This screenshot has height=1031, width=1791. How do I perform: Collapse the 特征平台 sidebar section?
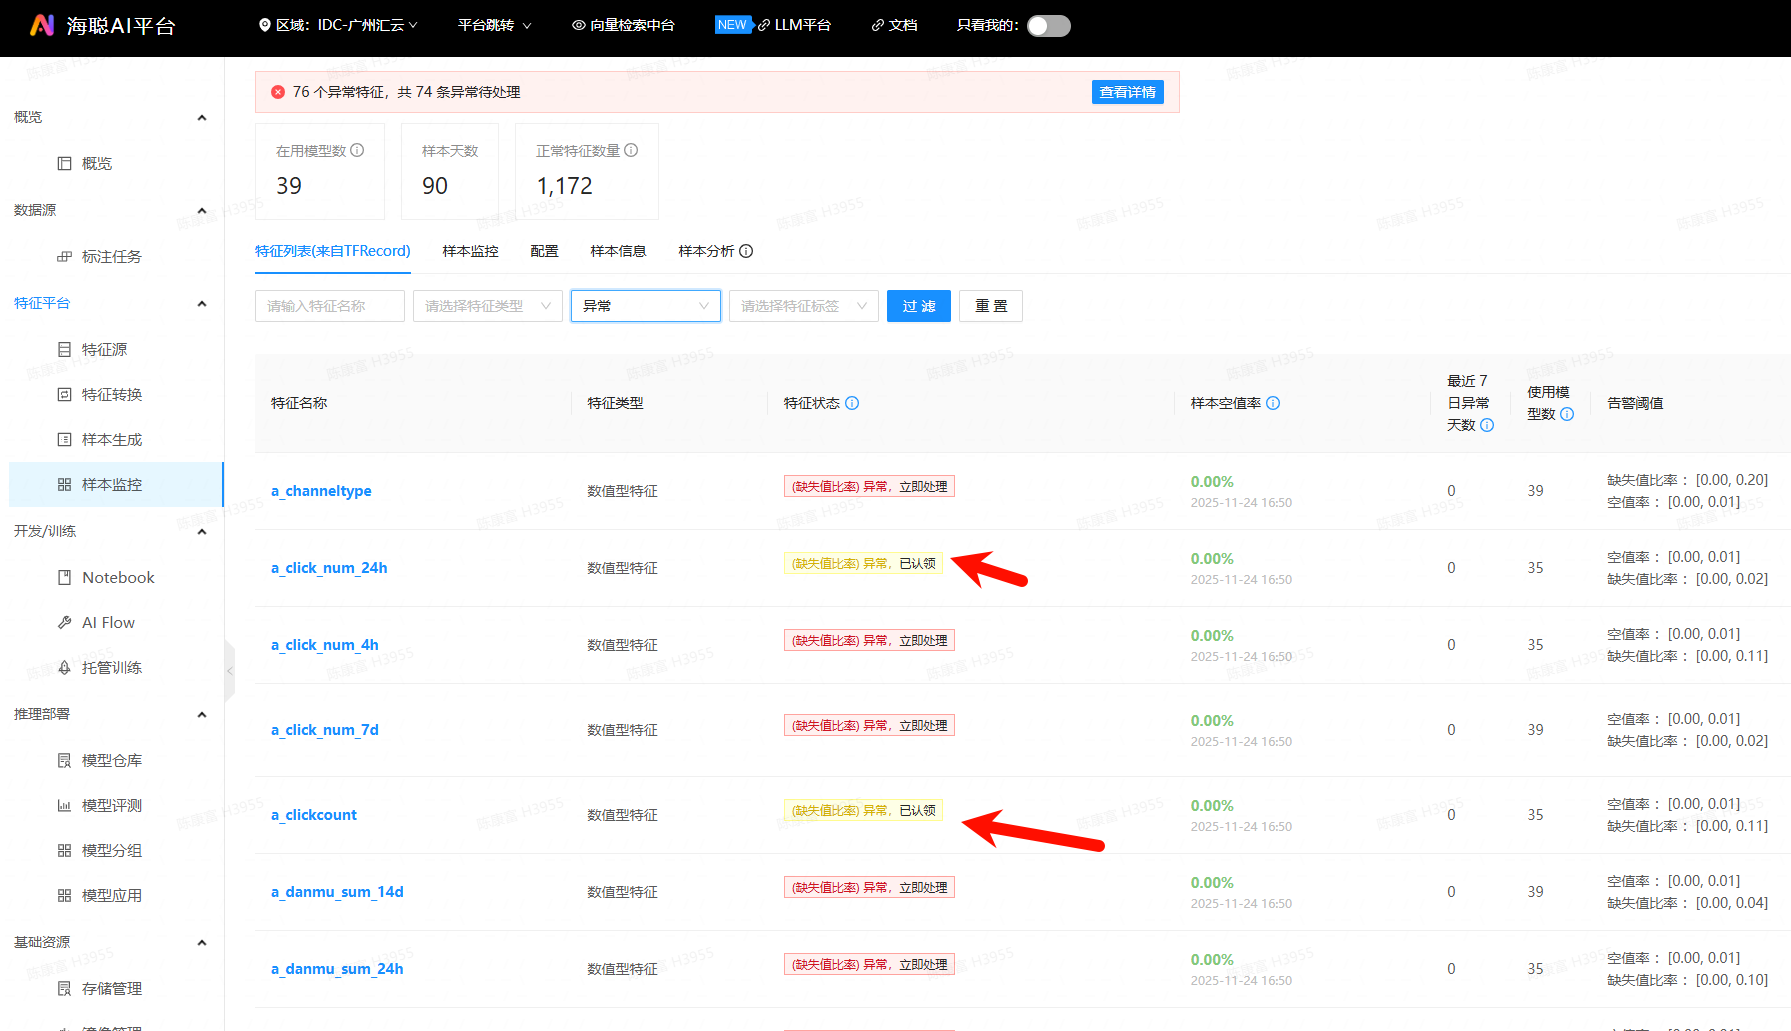202,303
